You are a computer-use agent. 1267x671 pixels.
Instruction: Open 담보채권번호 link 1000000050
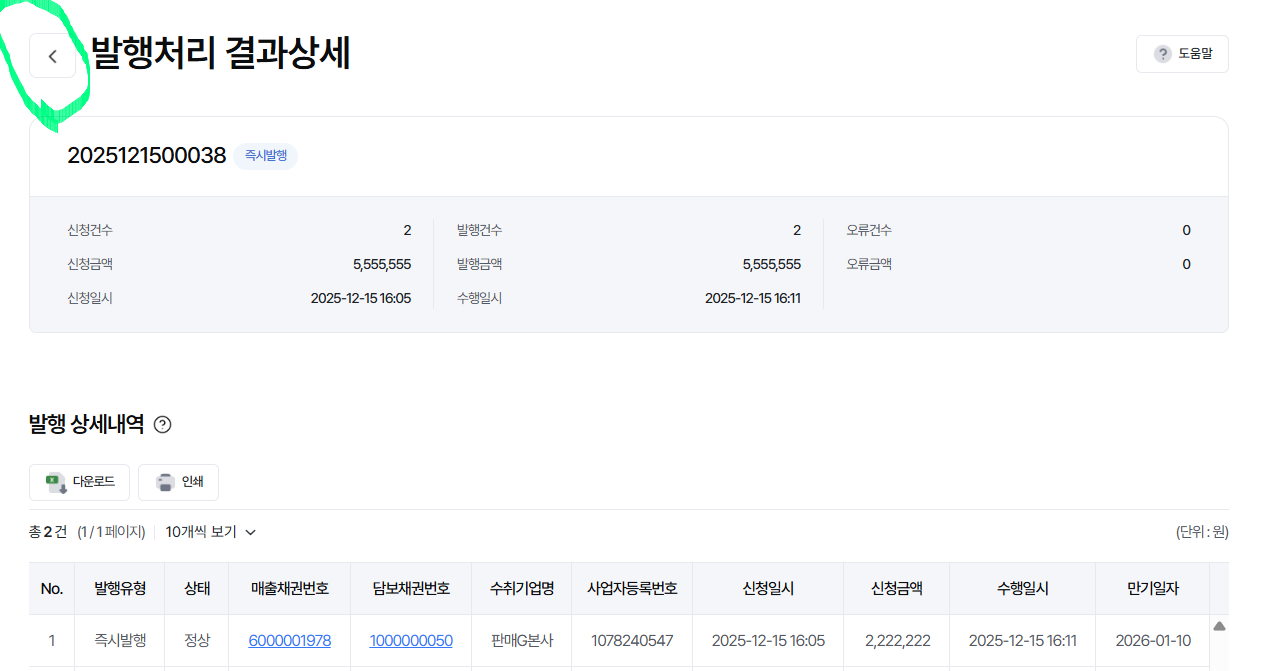pyautogui.click(x=411, y=641)
